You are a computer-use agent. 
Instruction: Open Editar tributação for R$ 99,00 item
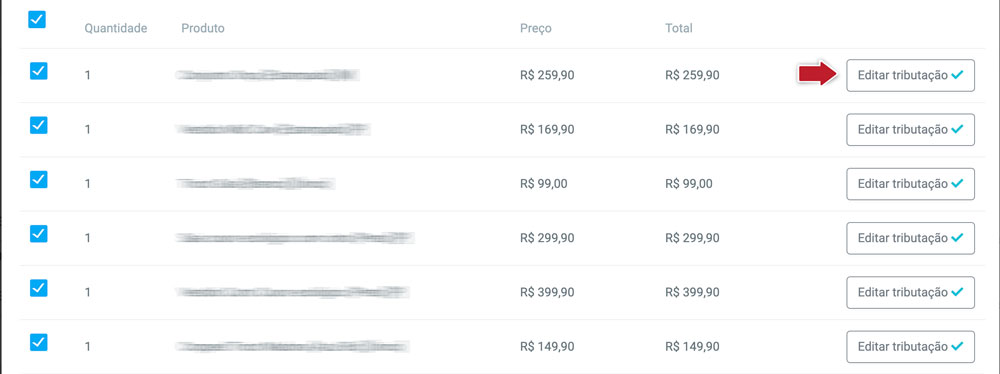910,184
